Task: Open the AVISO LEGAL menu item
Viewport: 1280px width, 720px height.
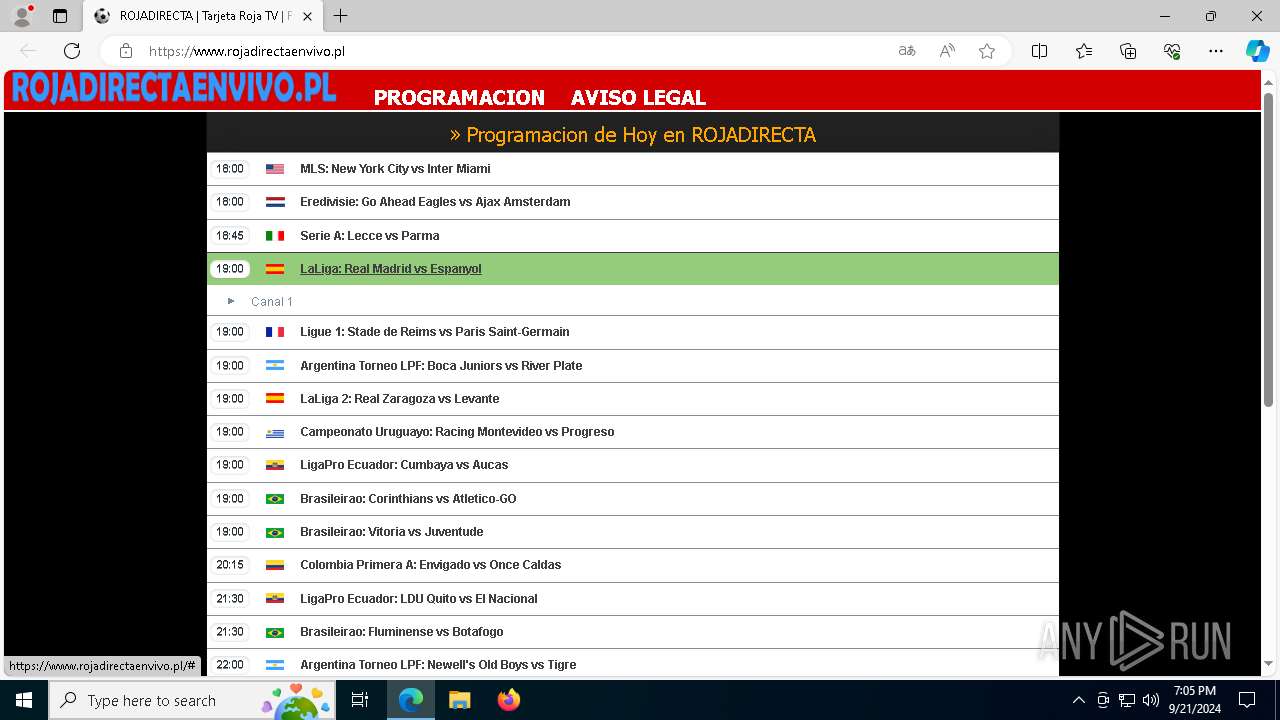Action: (x=639, y=98)
